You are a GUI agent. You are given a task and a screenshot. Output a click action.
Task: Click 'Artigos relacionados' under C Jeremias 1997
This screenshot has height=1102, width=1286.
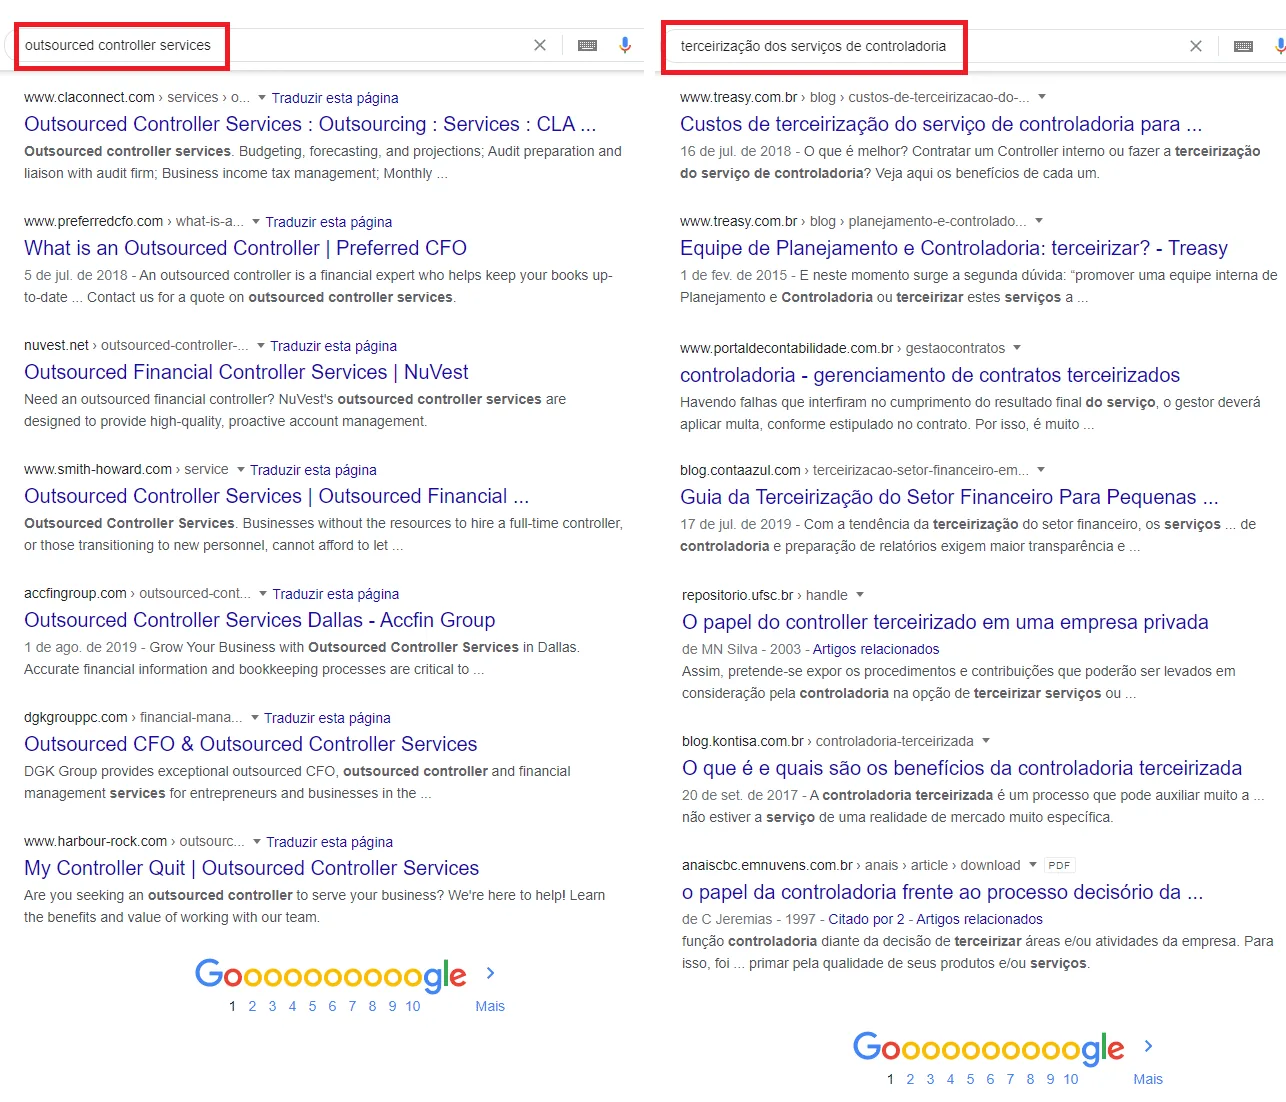(980, 919)
